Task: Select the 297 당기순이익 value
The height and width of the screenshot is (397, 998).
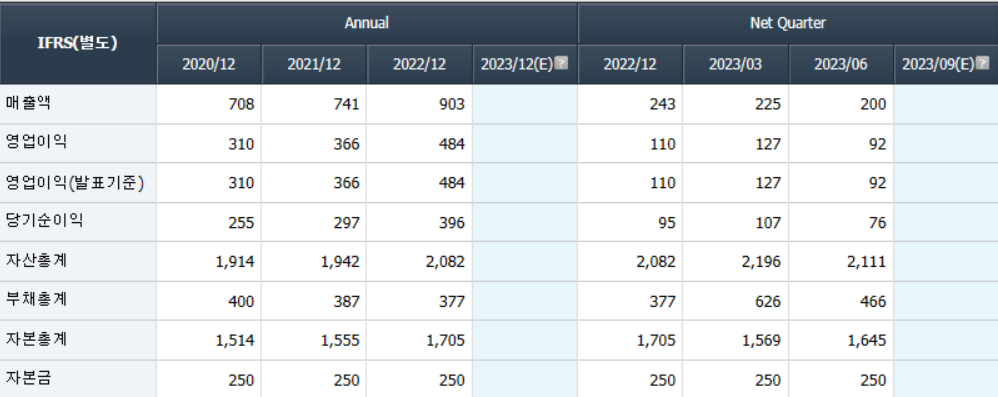Action: pyautogui.click(x=347, y=223)
